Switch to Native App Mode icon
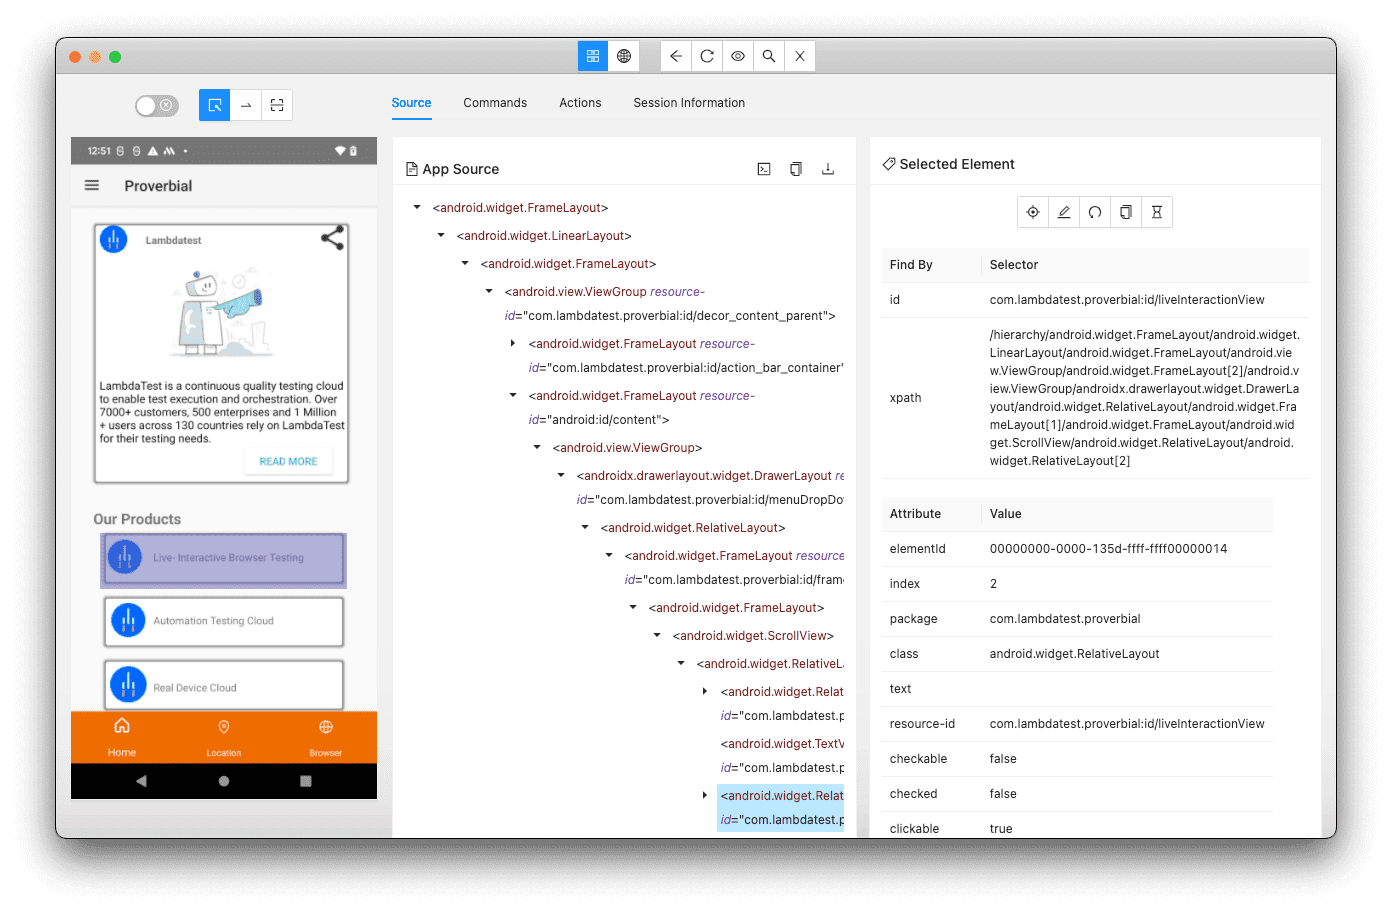The width and height of the screenshot is (1392, 912). pyautogui.click(x=593, y=56)
